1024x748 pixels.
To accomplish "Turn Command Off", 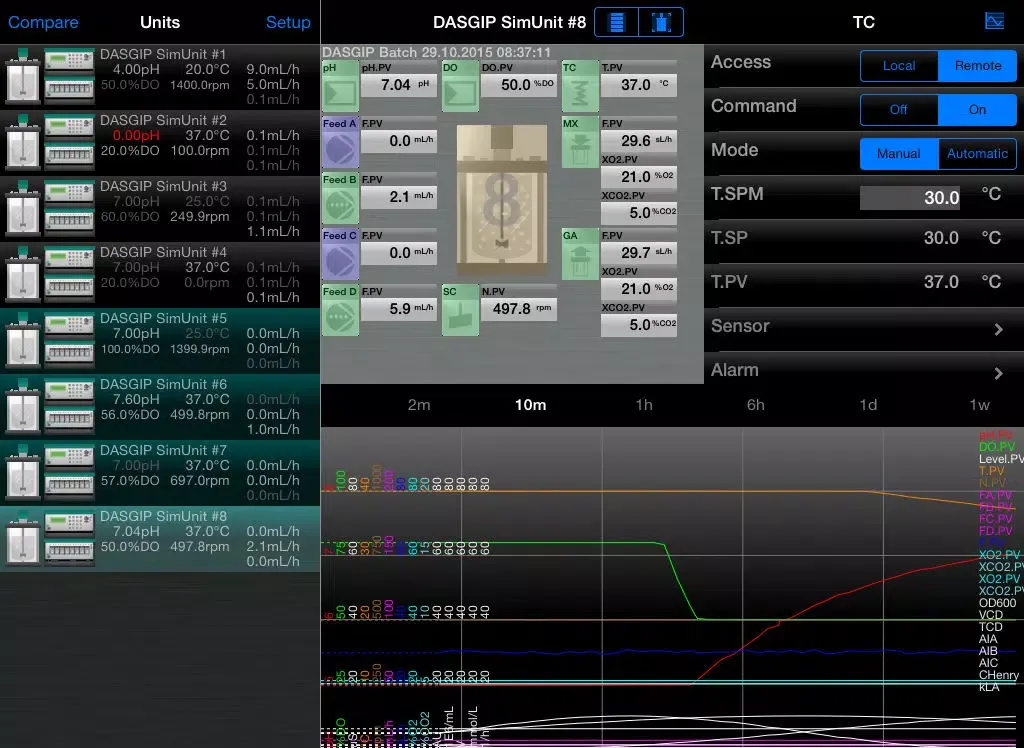I will tap(899, 110).
